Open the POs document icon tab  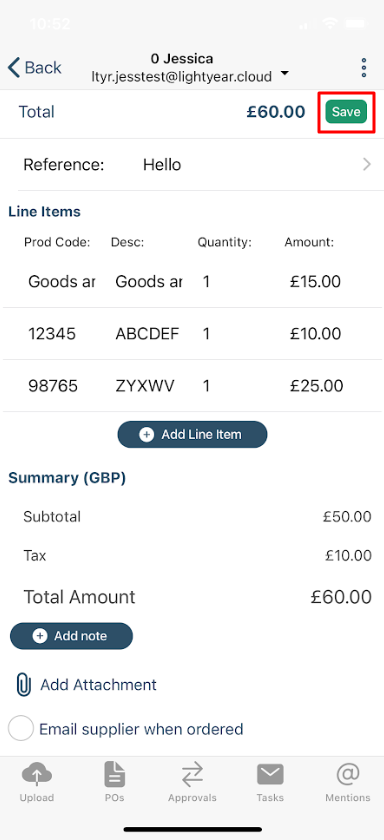click(x=115, y=774)
